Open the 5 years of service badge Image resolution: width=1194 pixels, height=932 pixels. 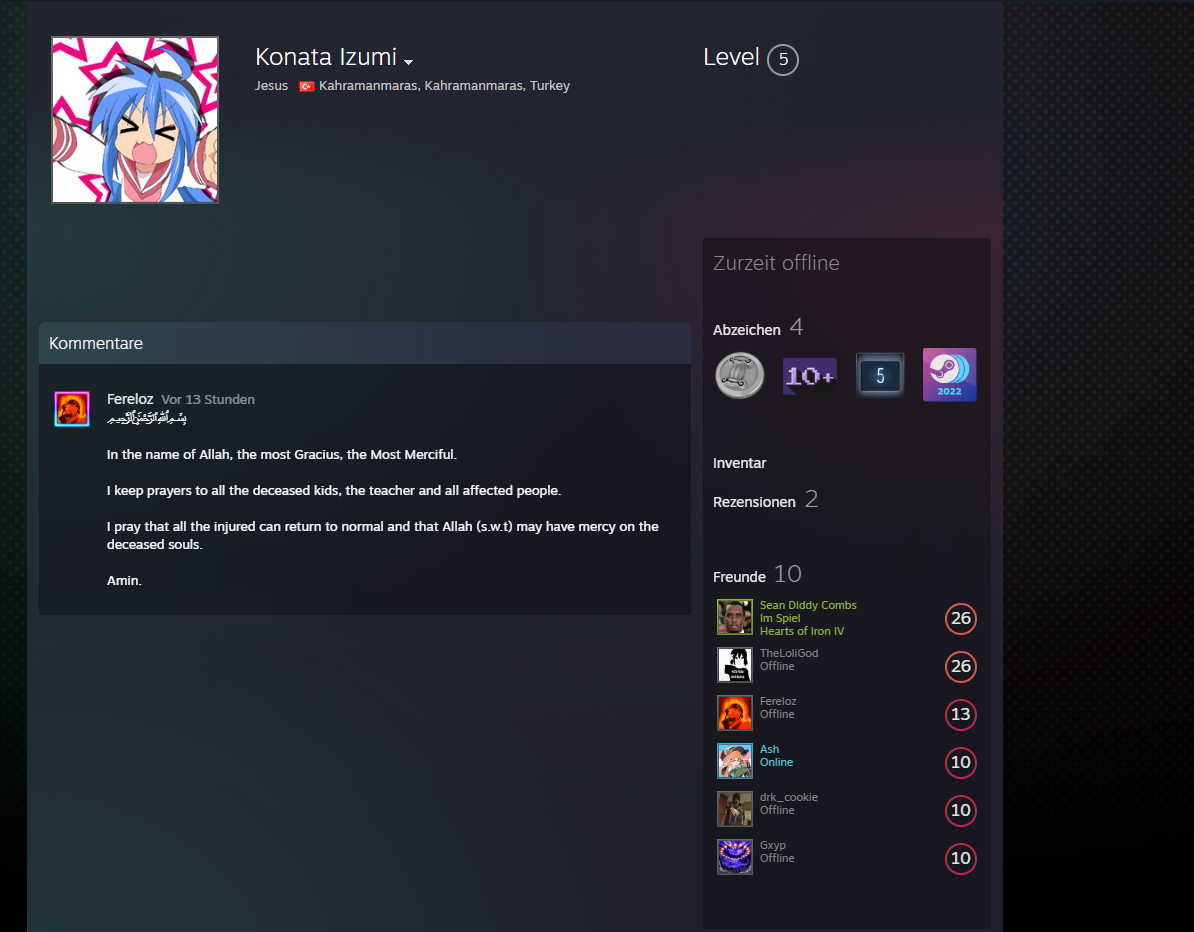(x=880, y=375)
